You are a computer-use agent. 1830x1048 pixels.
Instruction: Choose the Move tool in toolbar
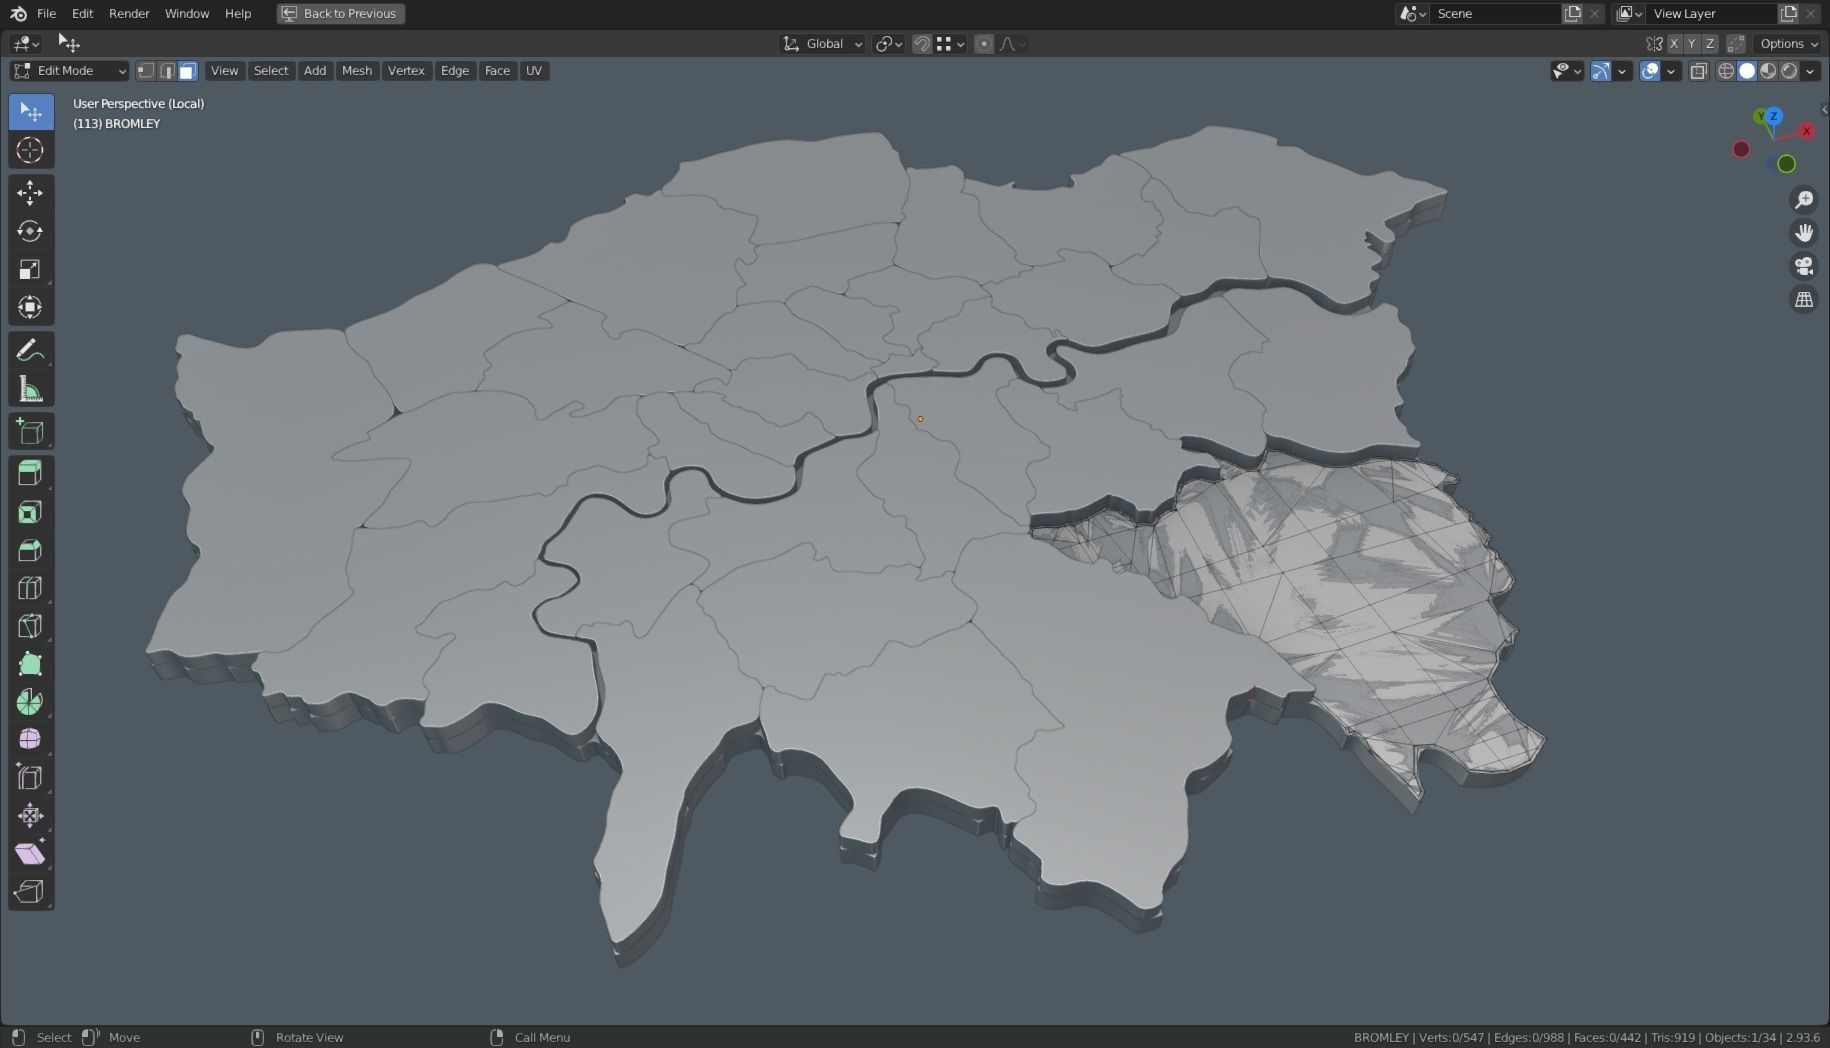[30, 193]
